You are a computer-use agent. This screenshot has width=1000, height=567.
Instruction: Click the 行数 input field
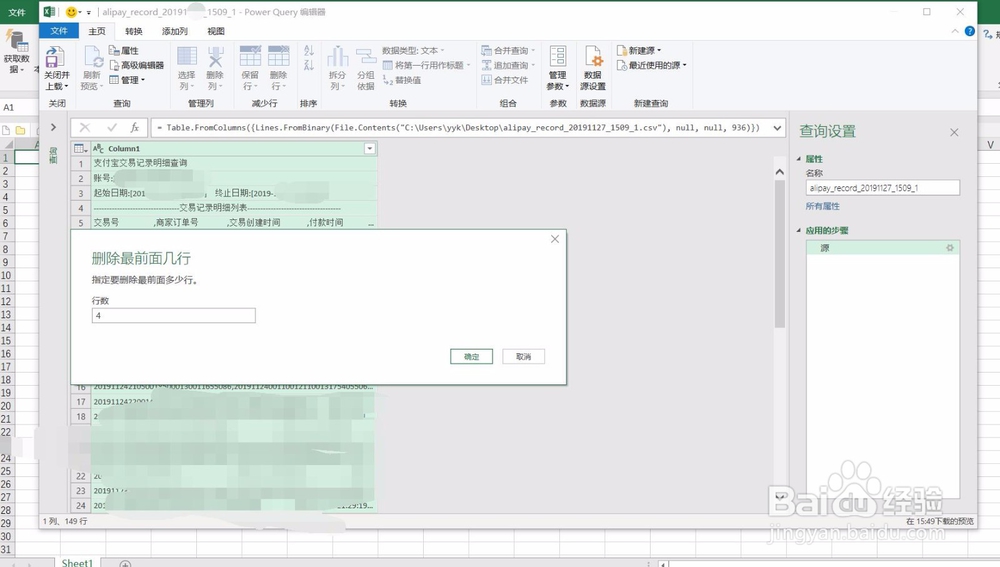(x=173, y=316)
